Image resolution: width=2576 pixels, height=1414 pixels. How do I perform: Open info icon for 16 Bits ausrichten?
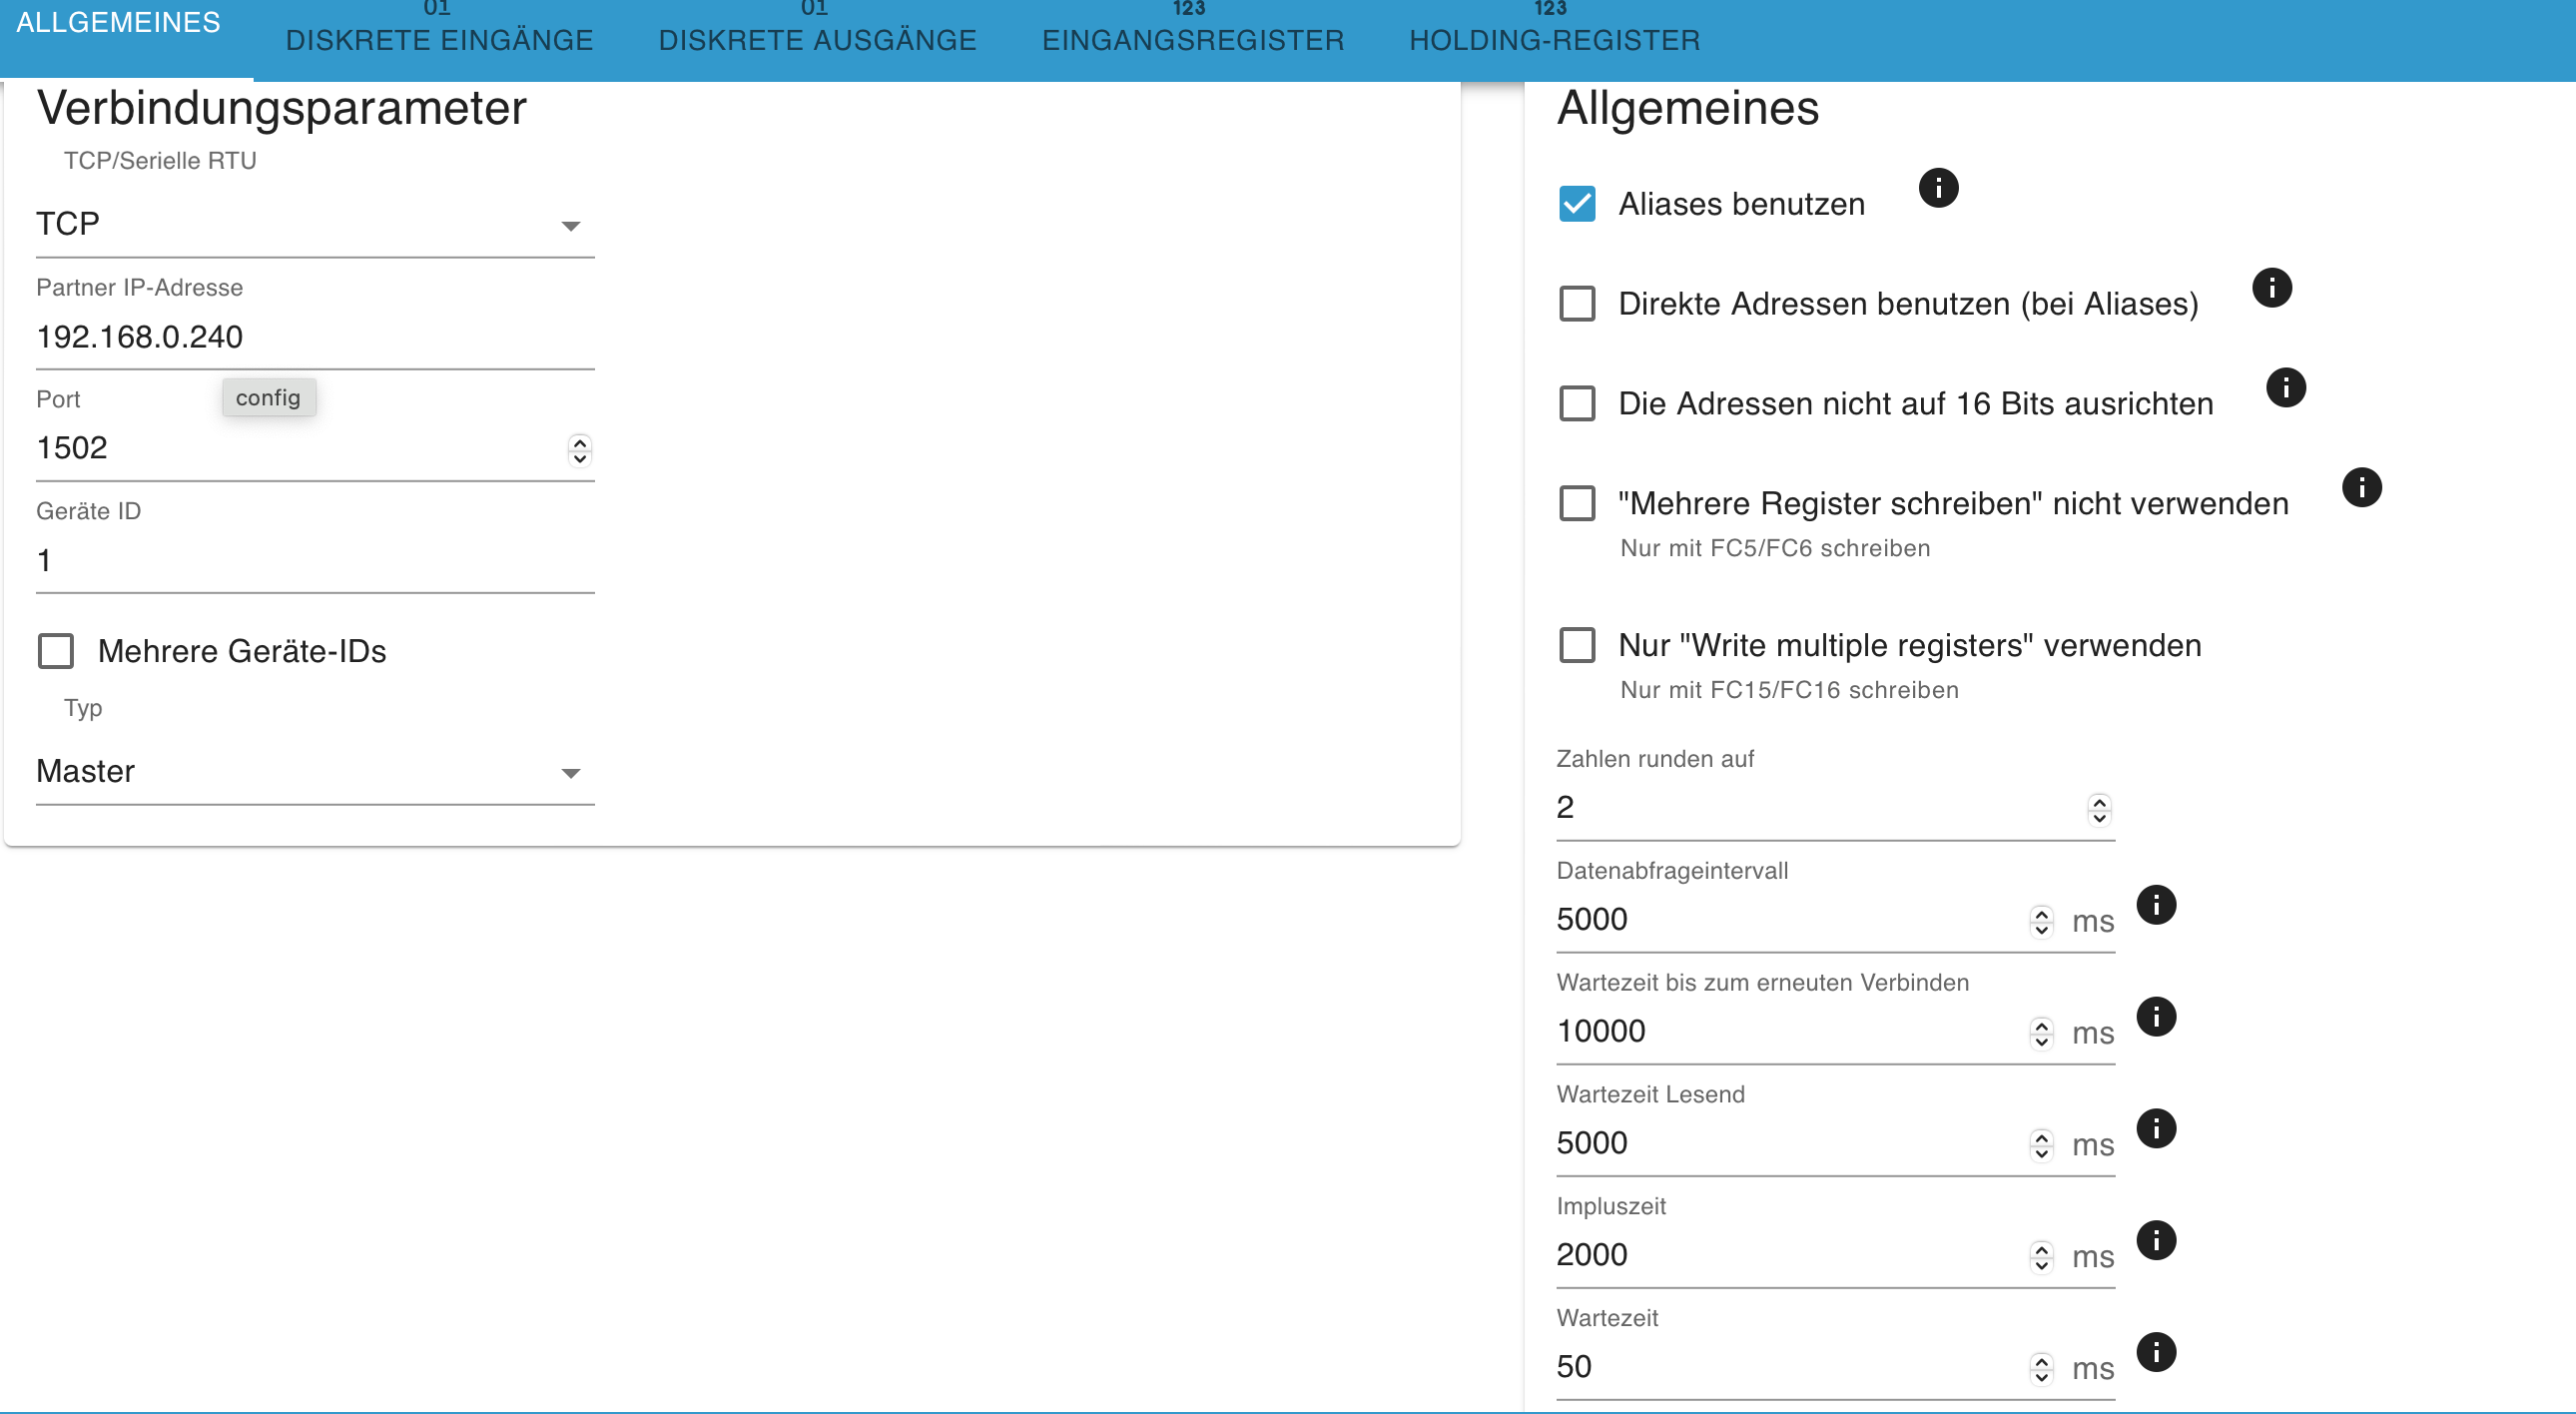pyautogui.click(x=2285, y=388)
